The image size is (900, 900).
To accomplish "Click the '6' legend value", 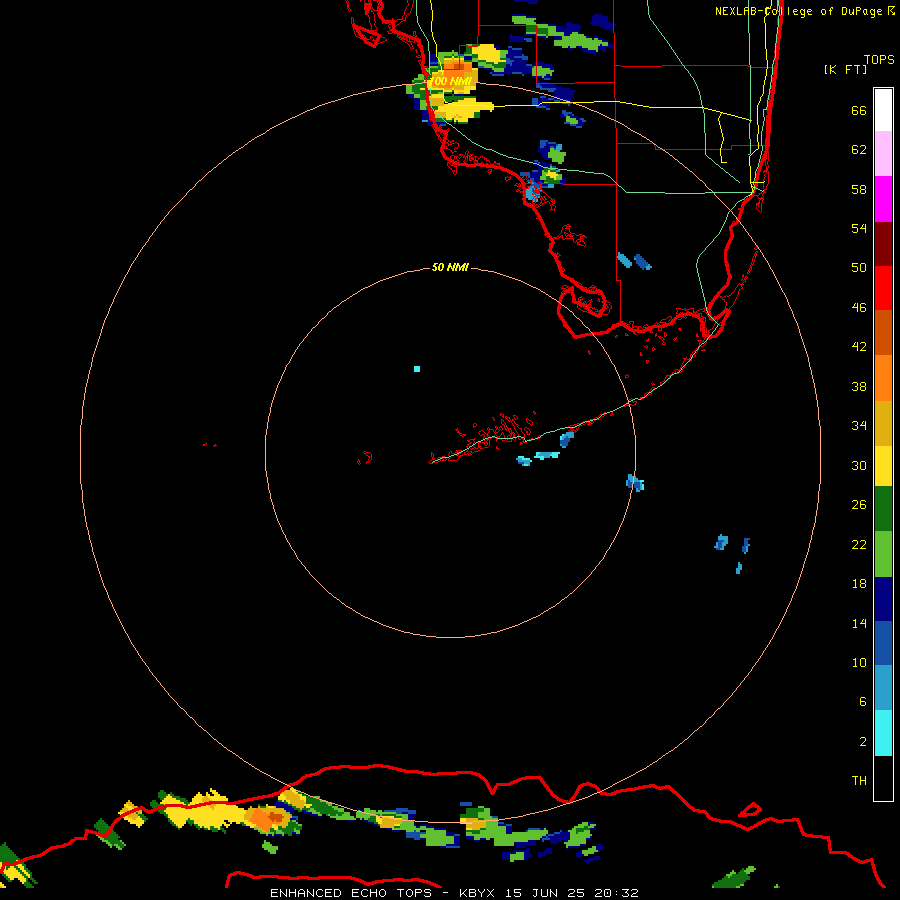I will [x=863, y=702].
